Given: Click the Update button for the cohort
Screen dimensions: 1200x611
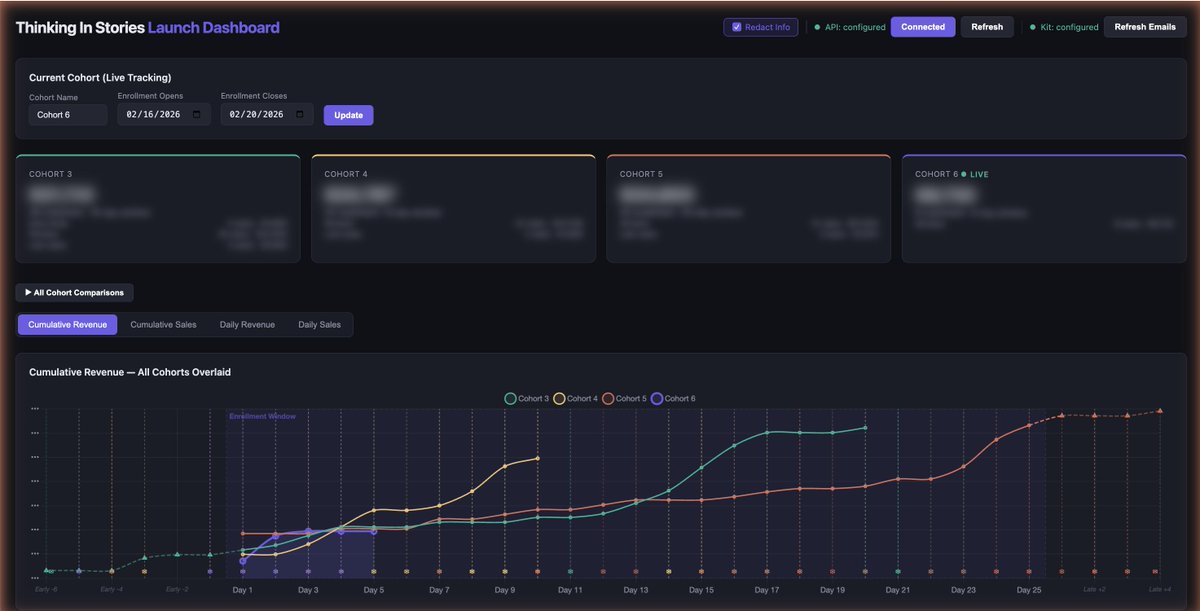Looking at the screenshot, I should click(x=348, y=115).
